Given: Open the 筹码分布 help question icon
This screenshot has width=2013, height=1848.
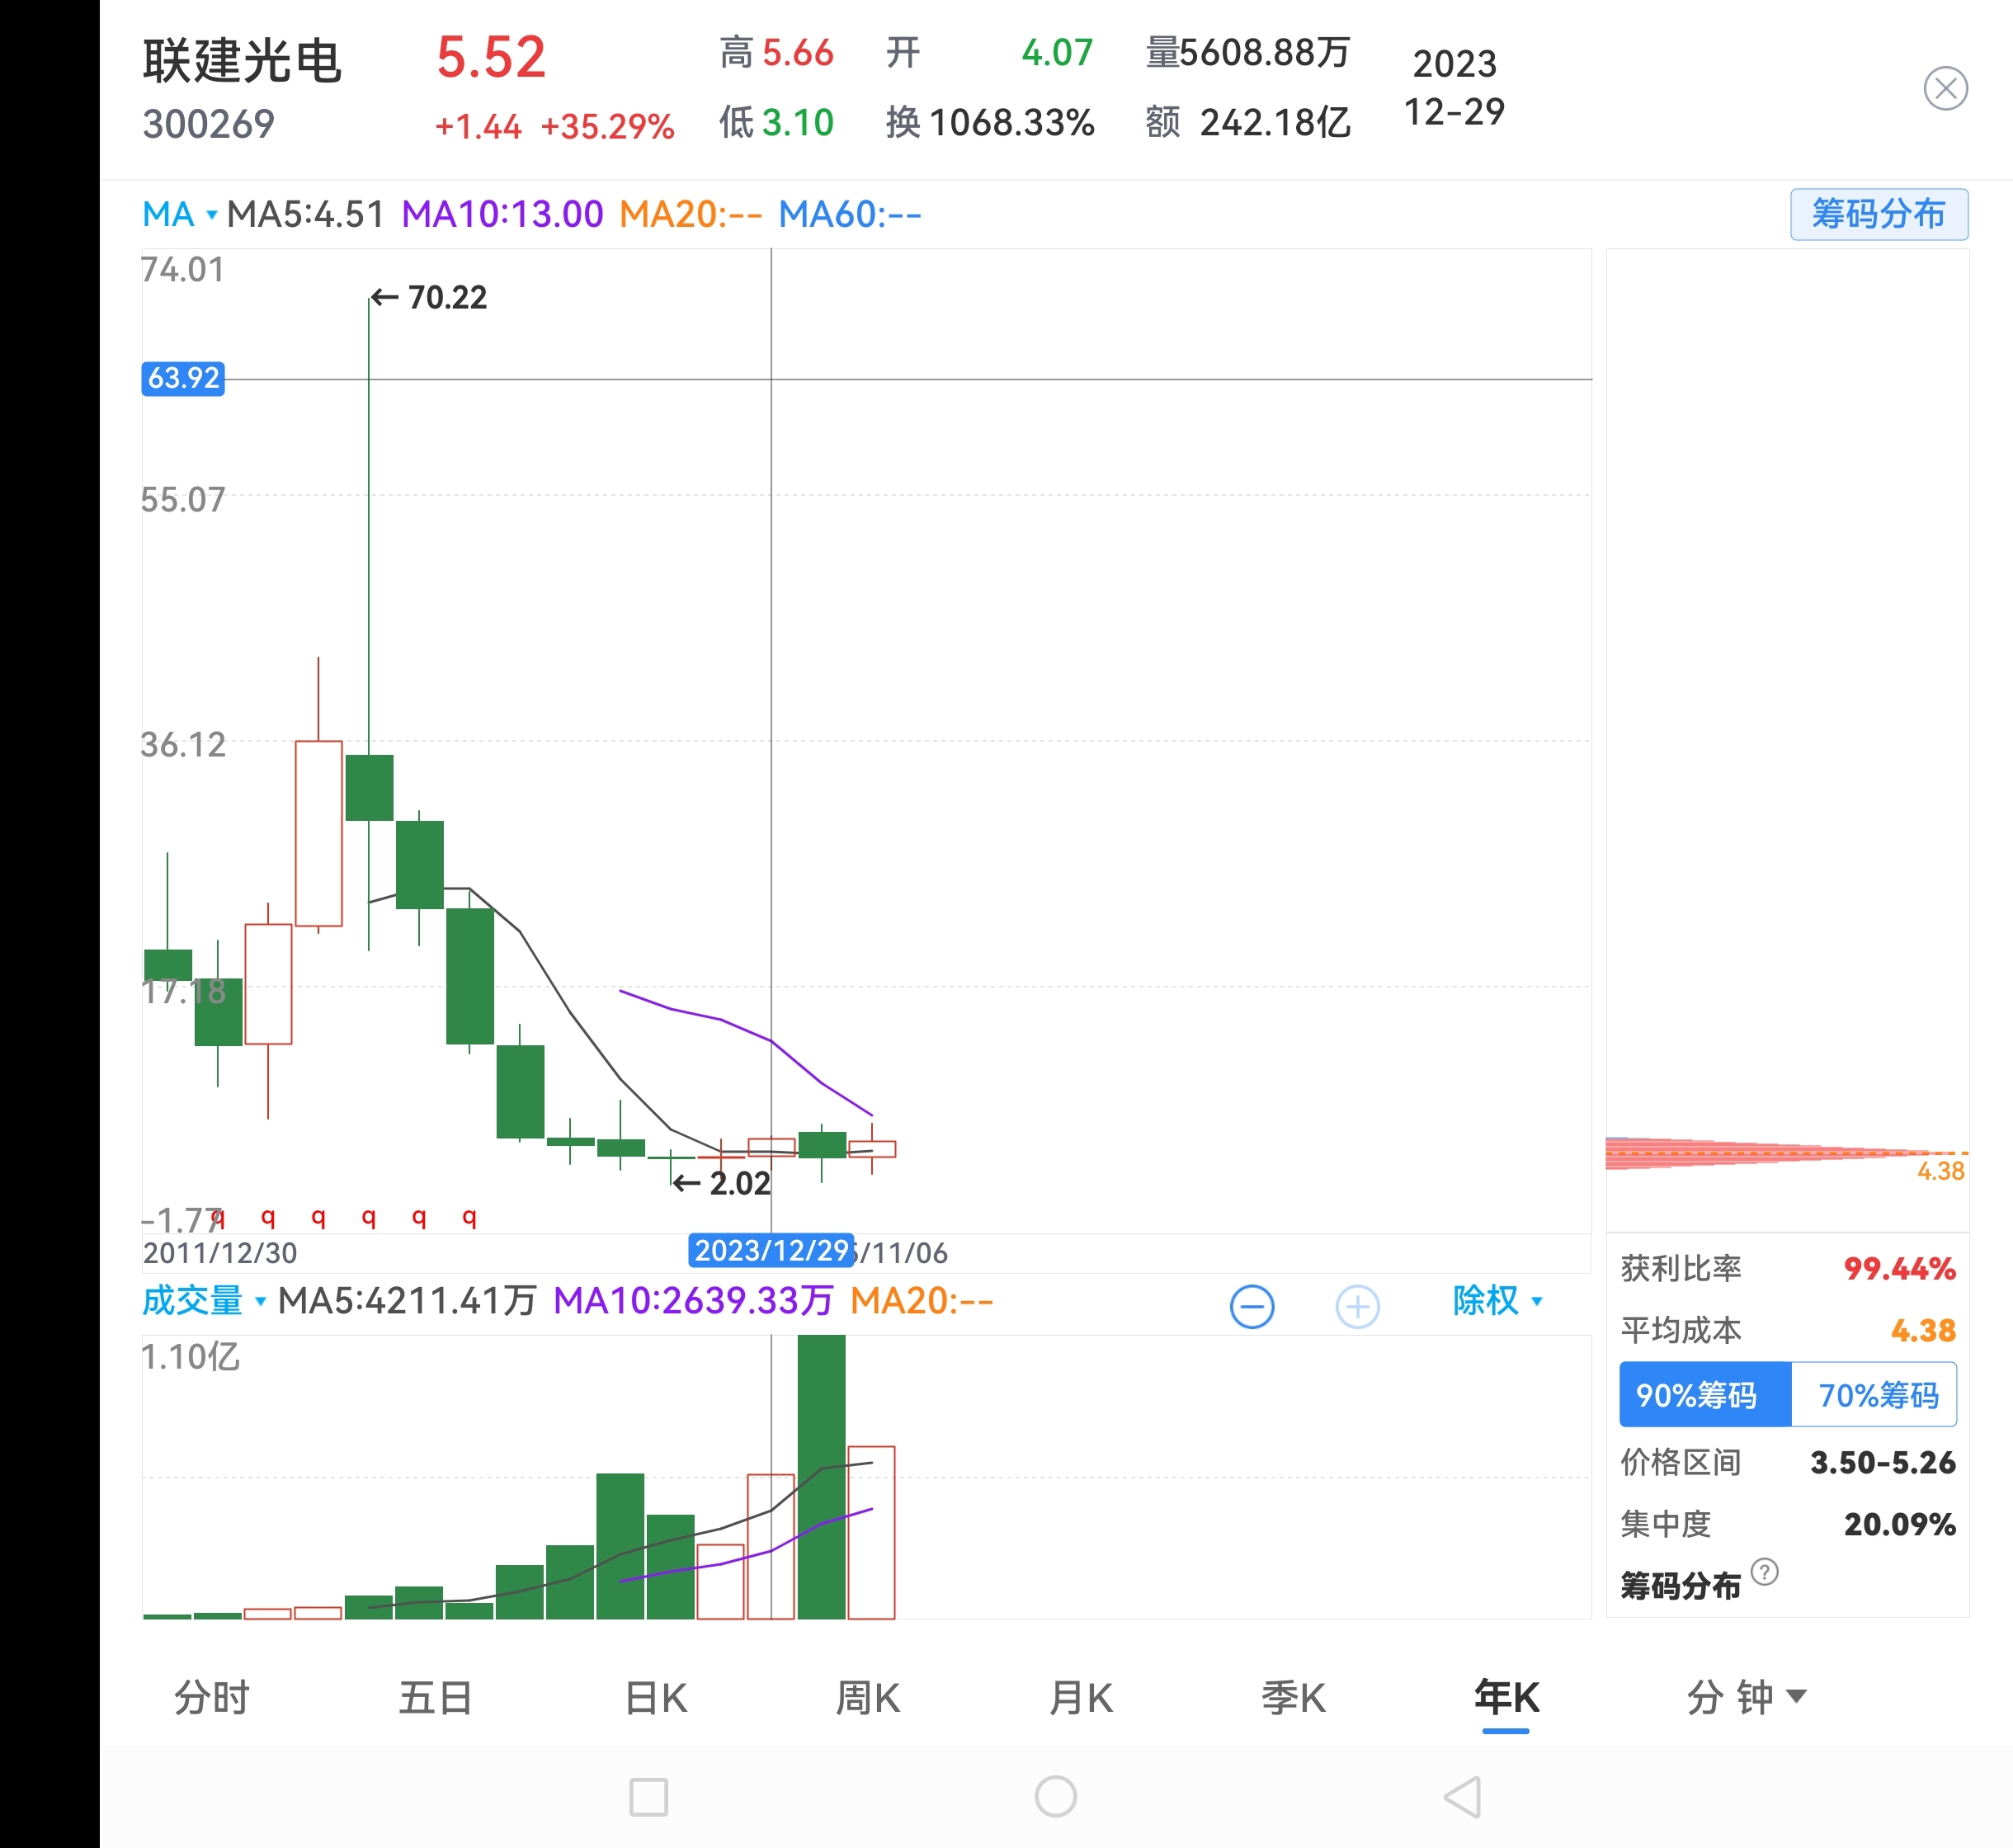Looking at the screenshot, I should pos(1765,1571).
